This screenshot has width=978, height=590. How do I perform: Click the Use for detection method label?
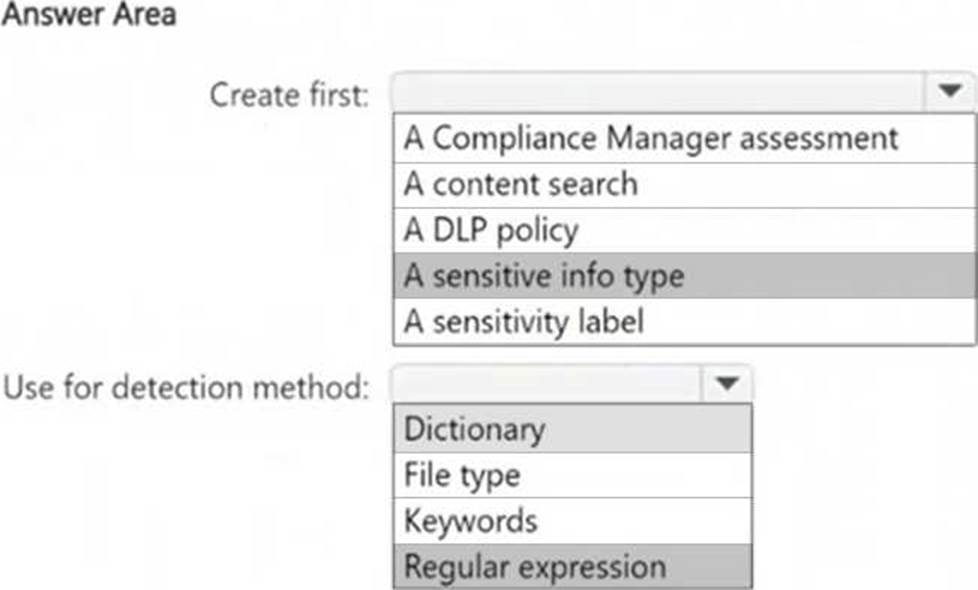[187, 386]
